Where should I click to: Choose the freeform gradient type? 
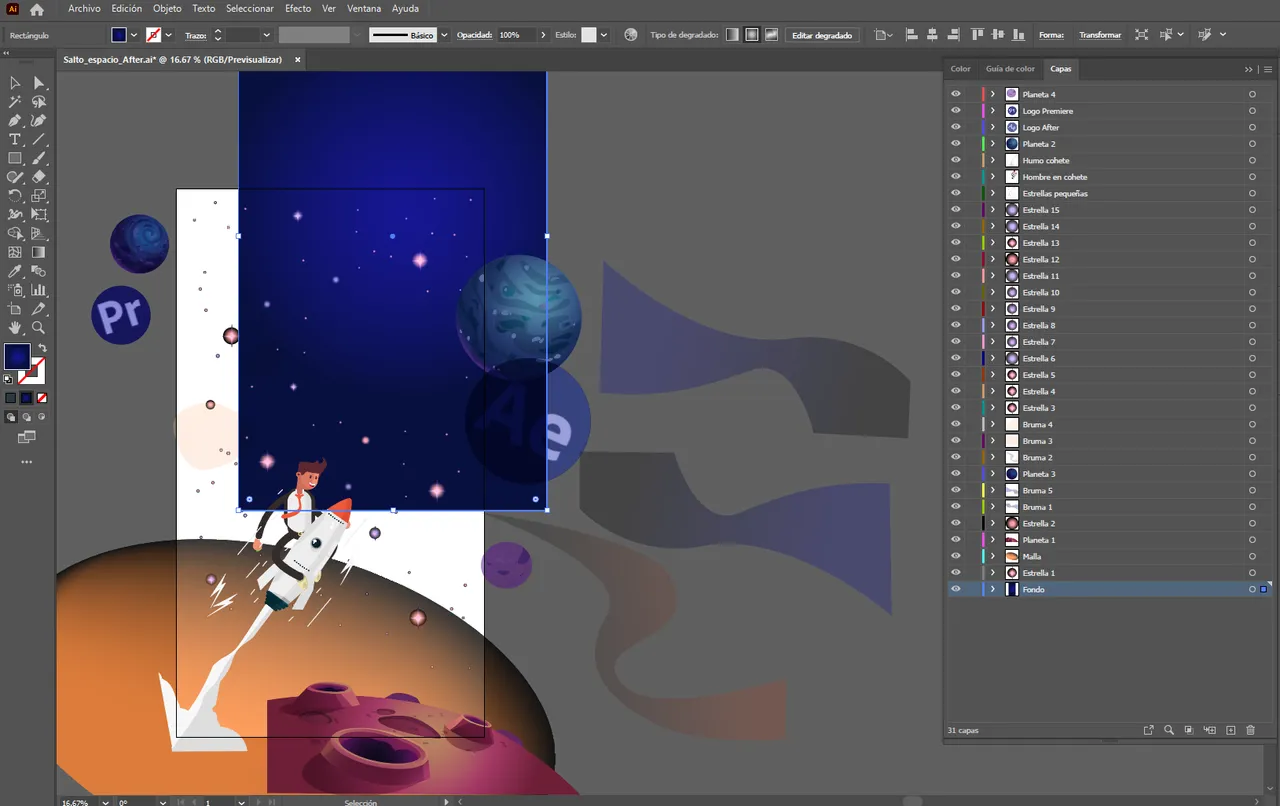[x=771, y=35]
